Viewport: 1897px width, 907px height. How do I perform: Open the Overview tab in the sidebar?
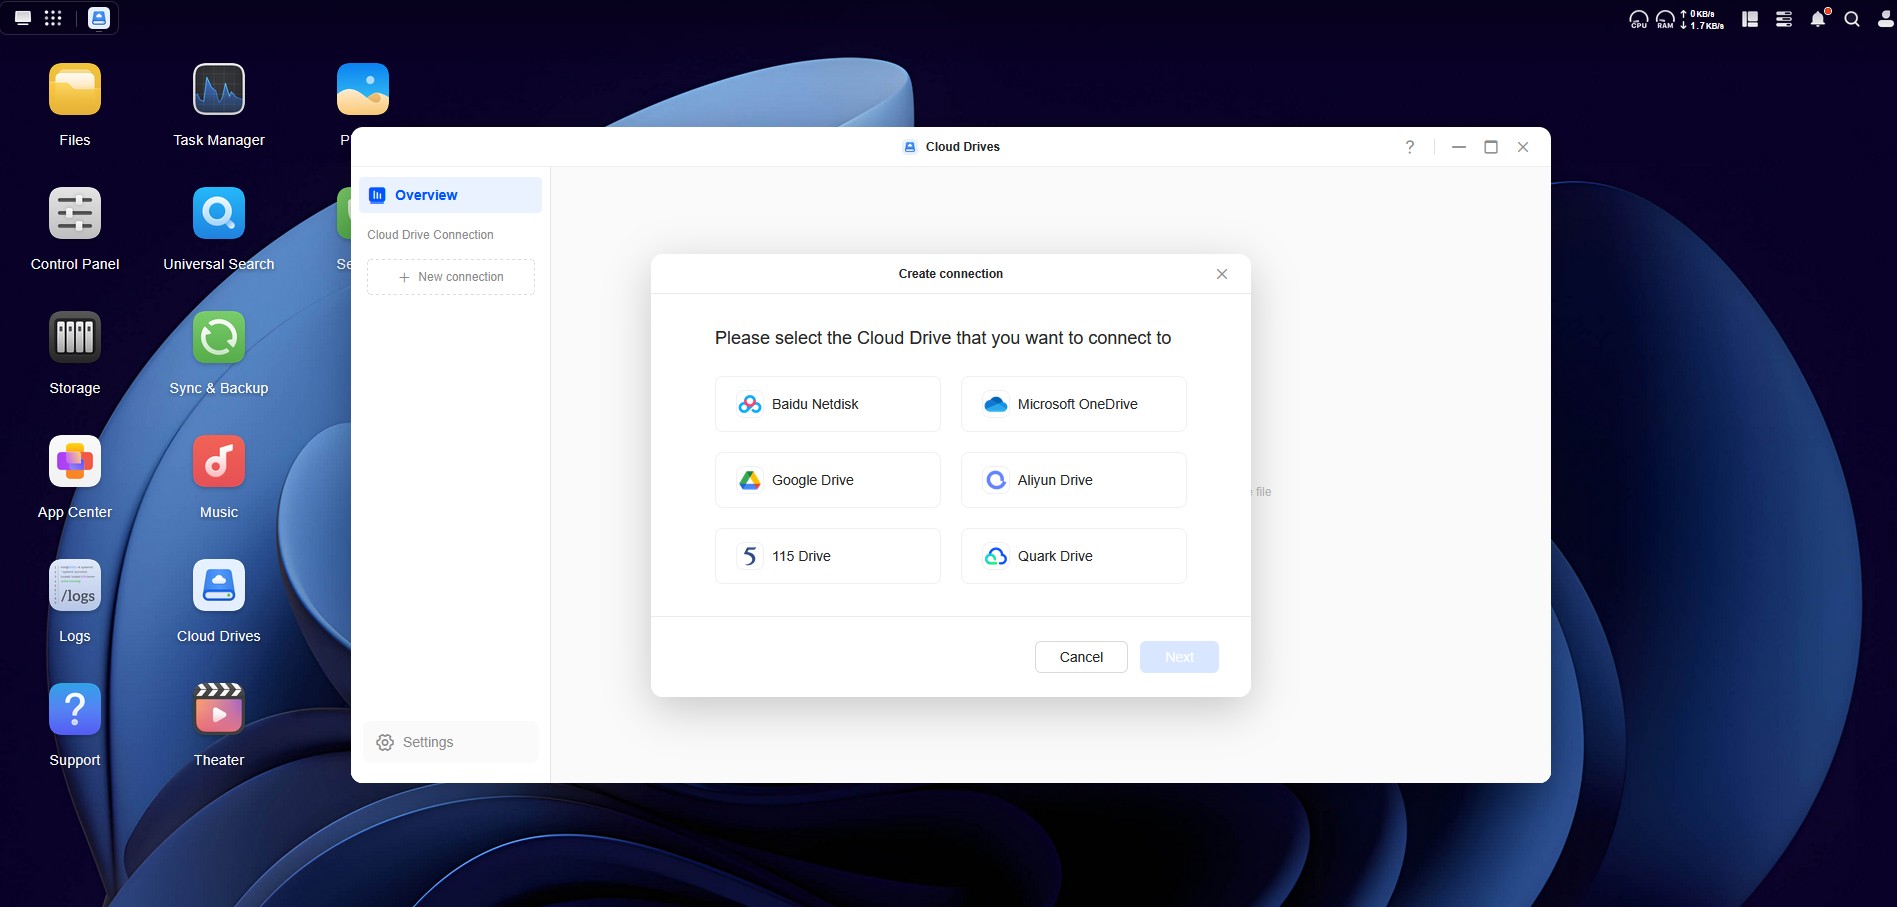(x=450, y=195)
